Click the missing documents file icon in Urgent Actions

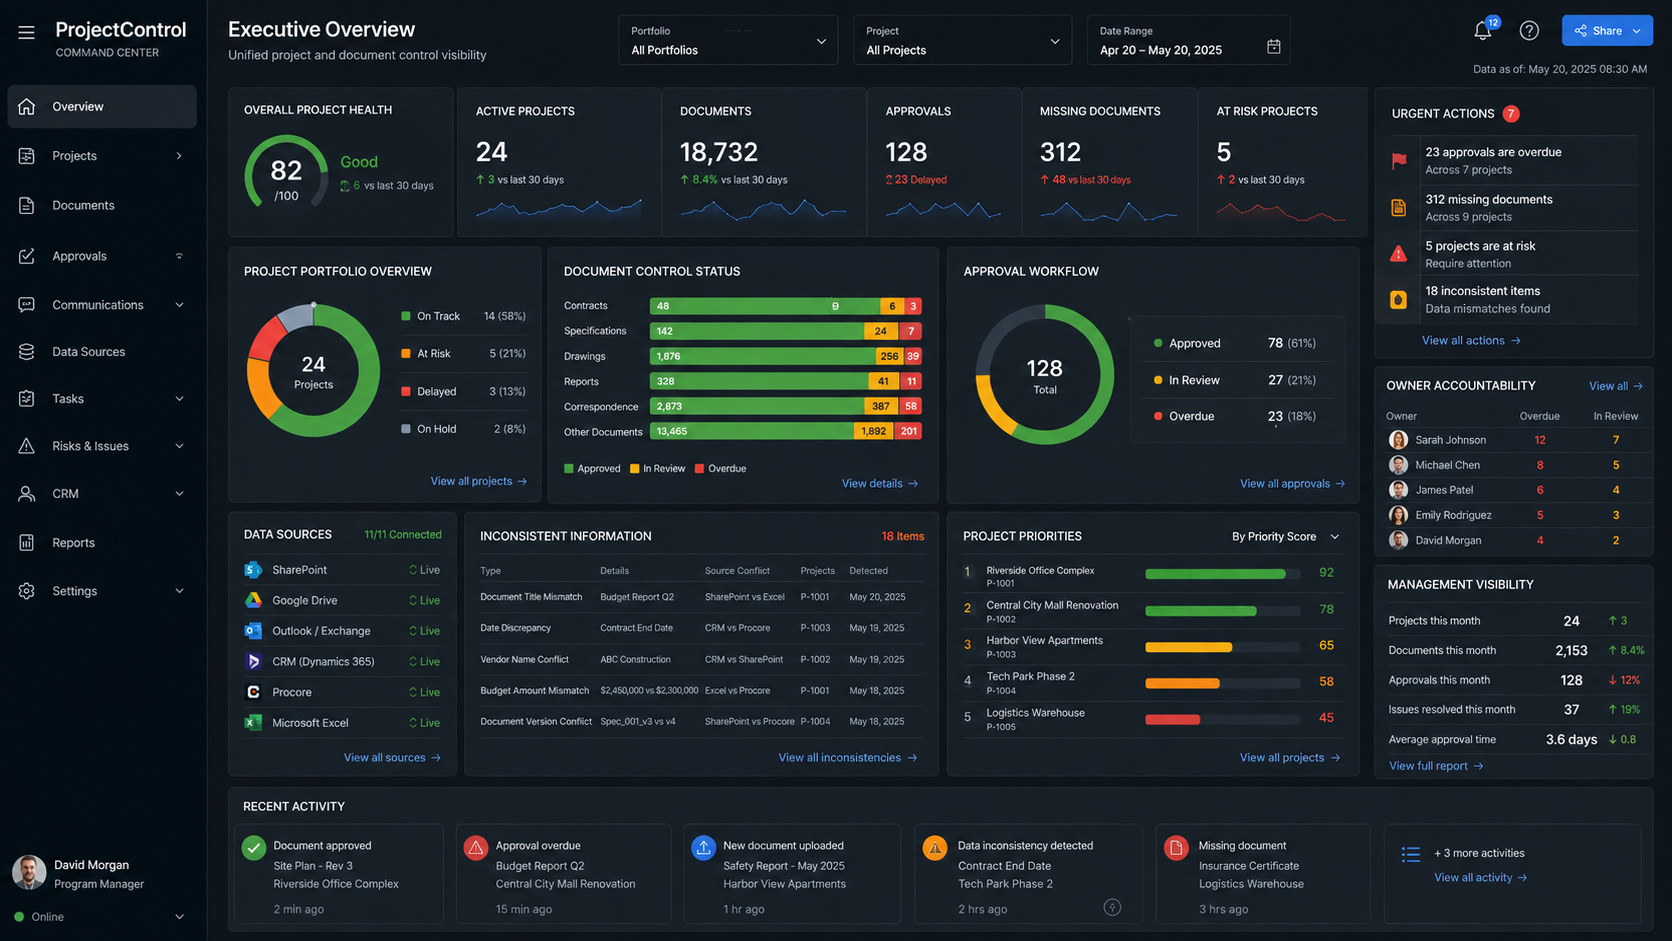point(1399,207)
